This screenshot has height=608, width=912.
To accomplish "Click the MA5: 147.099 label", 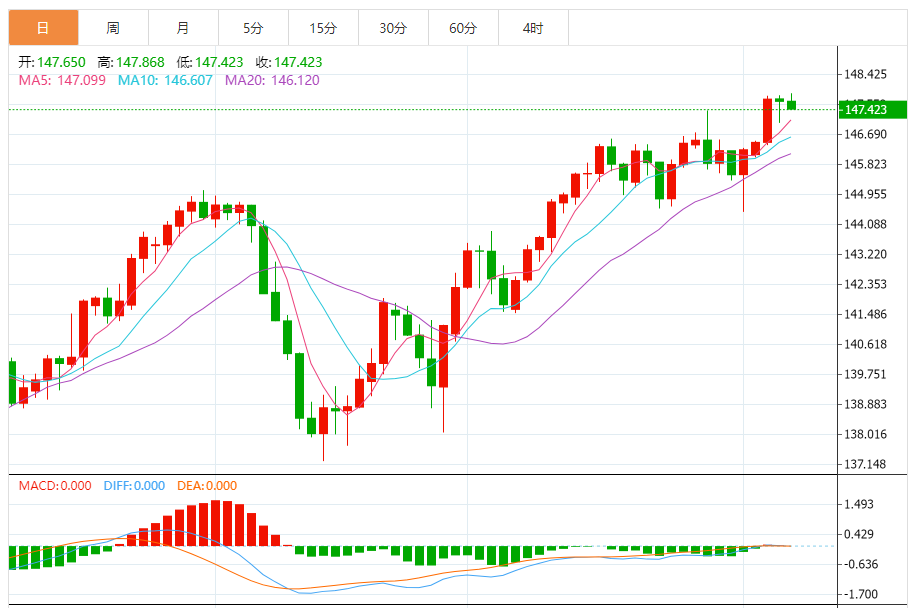I will click(62, 80).
